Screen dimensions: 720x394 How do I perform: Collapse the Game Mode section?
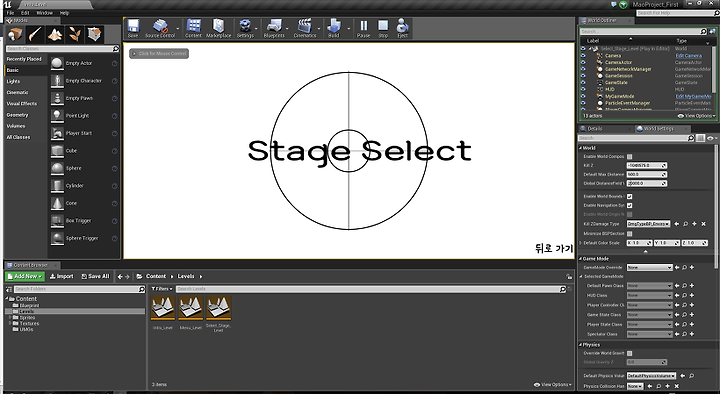point(581,259)
